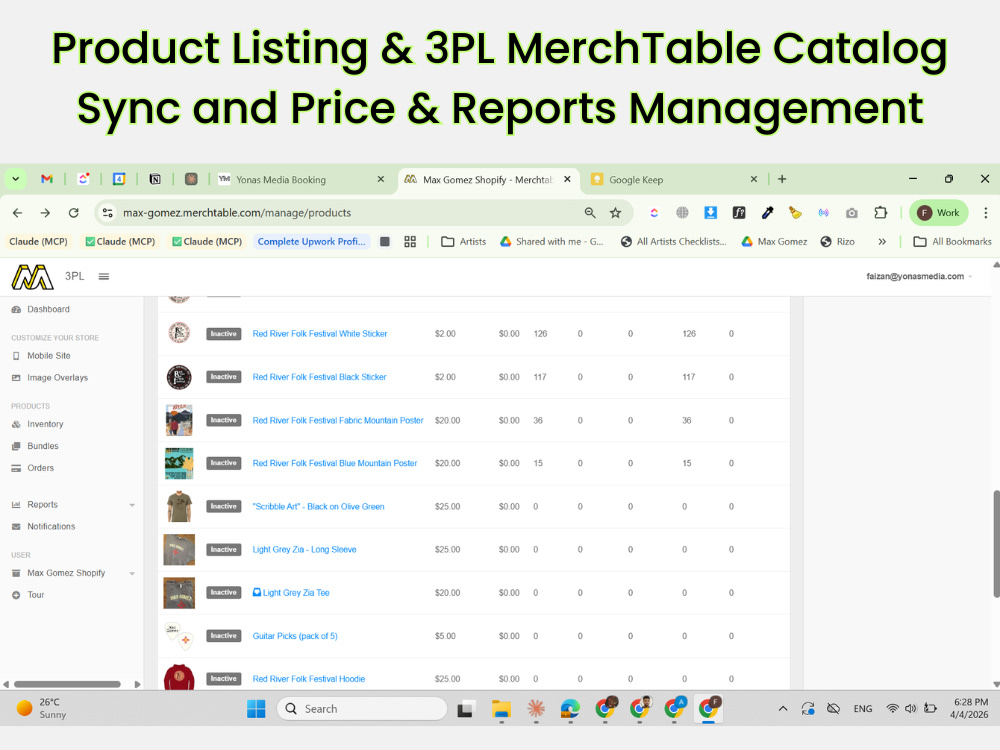Open Red River Folk Festival White Sticker
1000x750 pixels.
(x=320, y=334)
